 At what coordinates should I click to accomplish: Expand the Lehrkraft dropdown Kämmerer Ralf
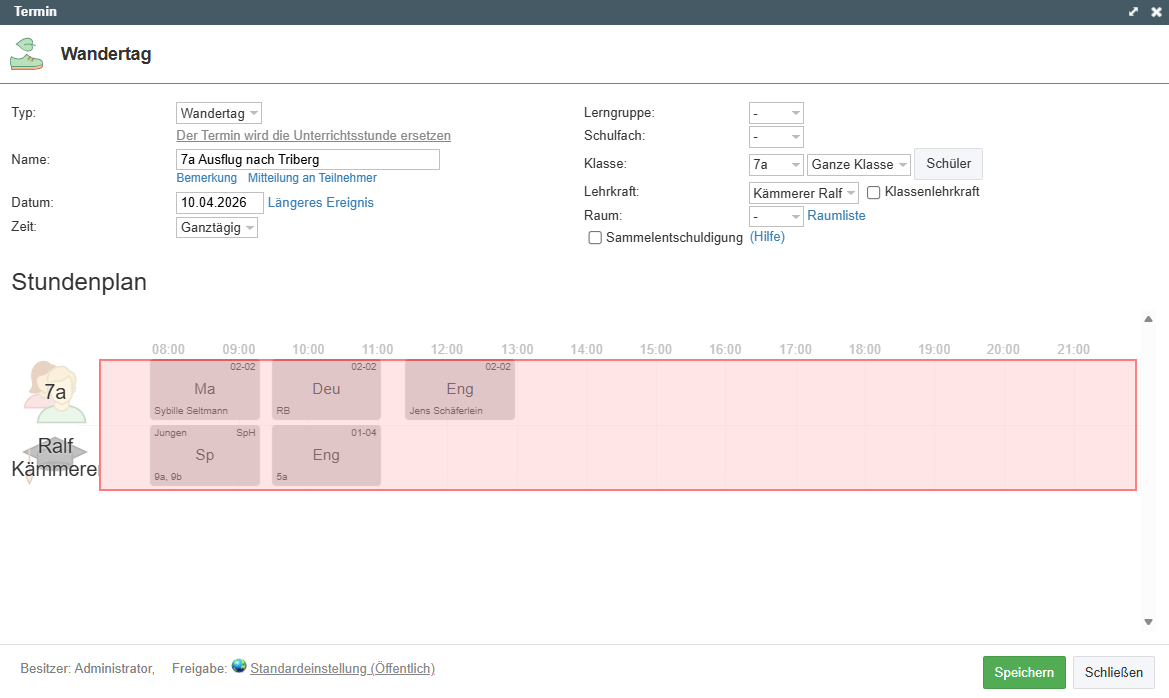tap(803, 193)
